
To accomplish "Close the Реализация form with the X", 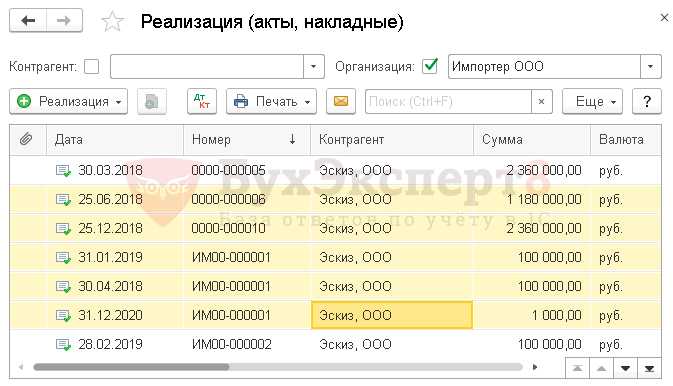I will tap(664, 18).
